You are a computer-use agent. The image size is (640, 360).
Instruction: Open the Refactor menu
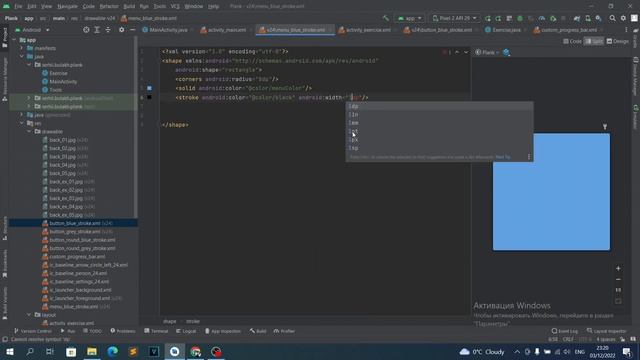pyautogui.click(x=109, y=7)
